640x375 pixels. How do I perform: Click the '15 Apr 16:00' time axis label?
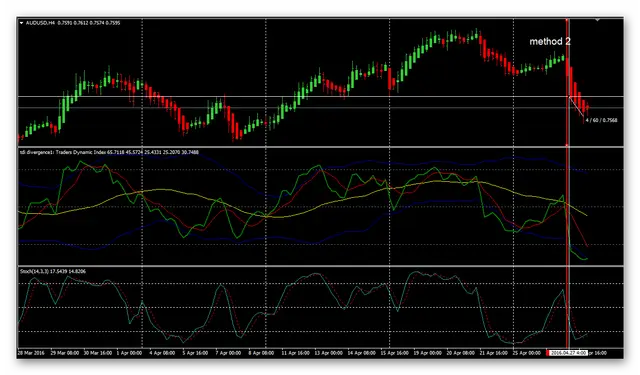[394, 353]
